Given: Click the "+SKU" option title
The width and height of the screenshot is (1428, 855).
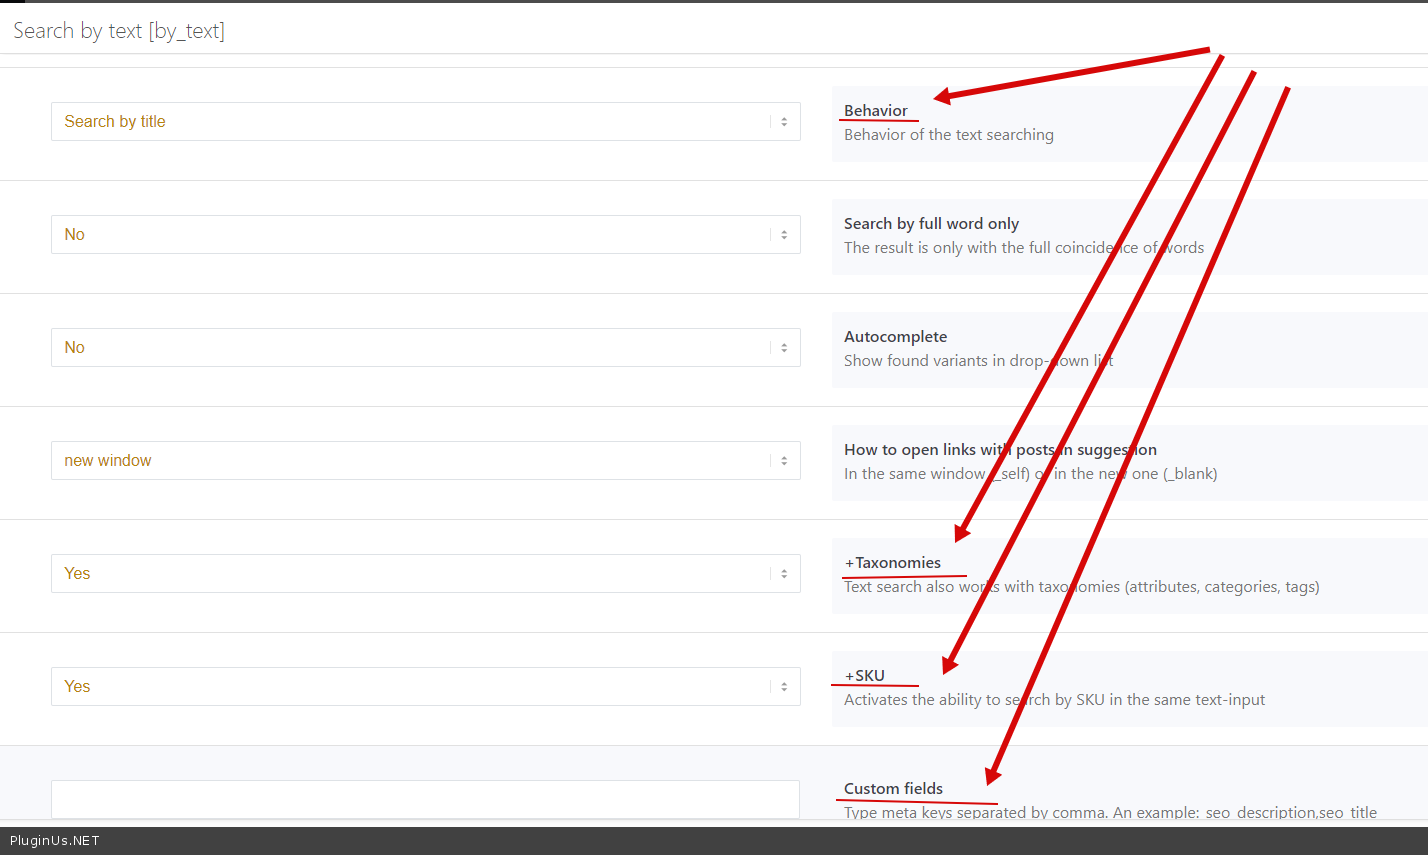Looking at the screenshot, I should (x=864, y=676).
